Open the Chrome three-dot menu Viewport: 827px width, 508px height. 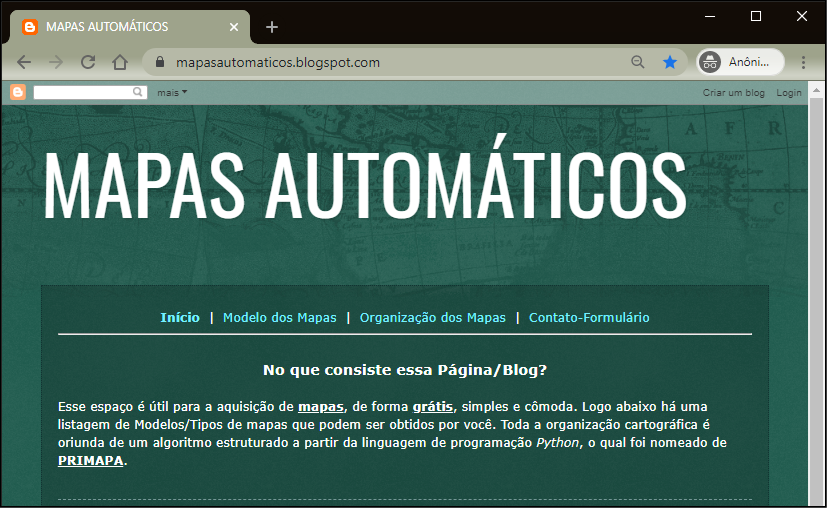pyautogui.click(x=803, y=62)
